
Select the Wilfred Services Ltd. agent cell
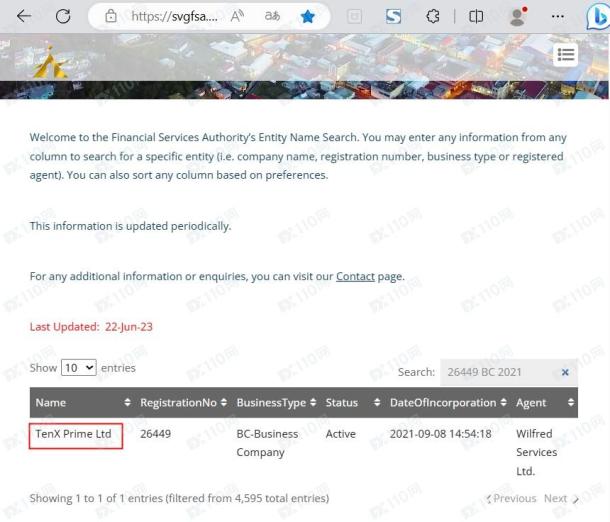point(536,452)
